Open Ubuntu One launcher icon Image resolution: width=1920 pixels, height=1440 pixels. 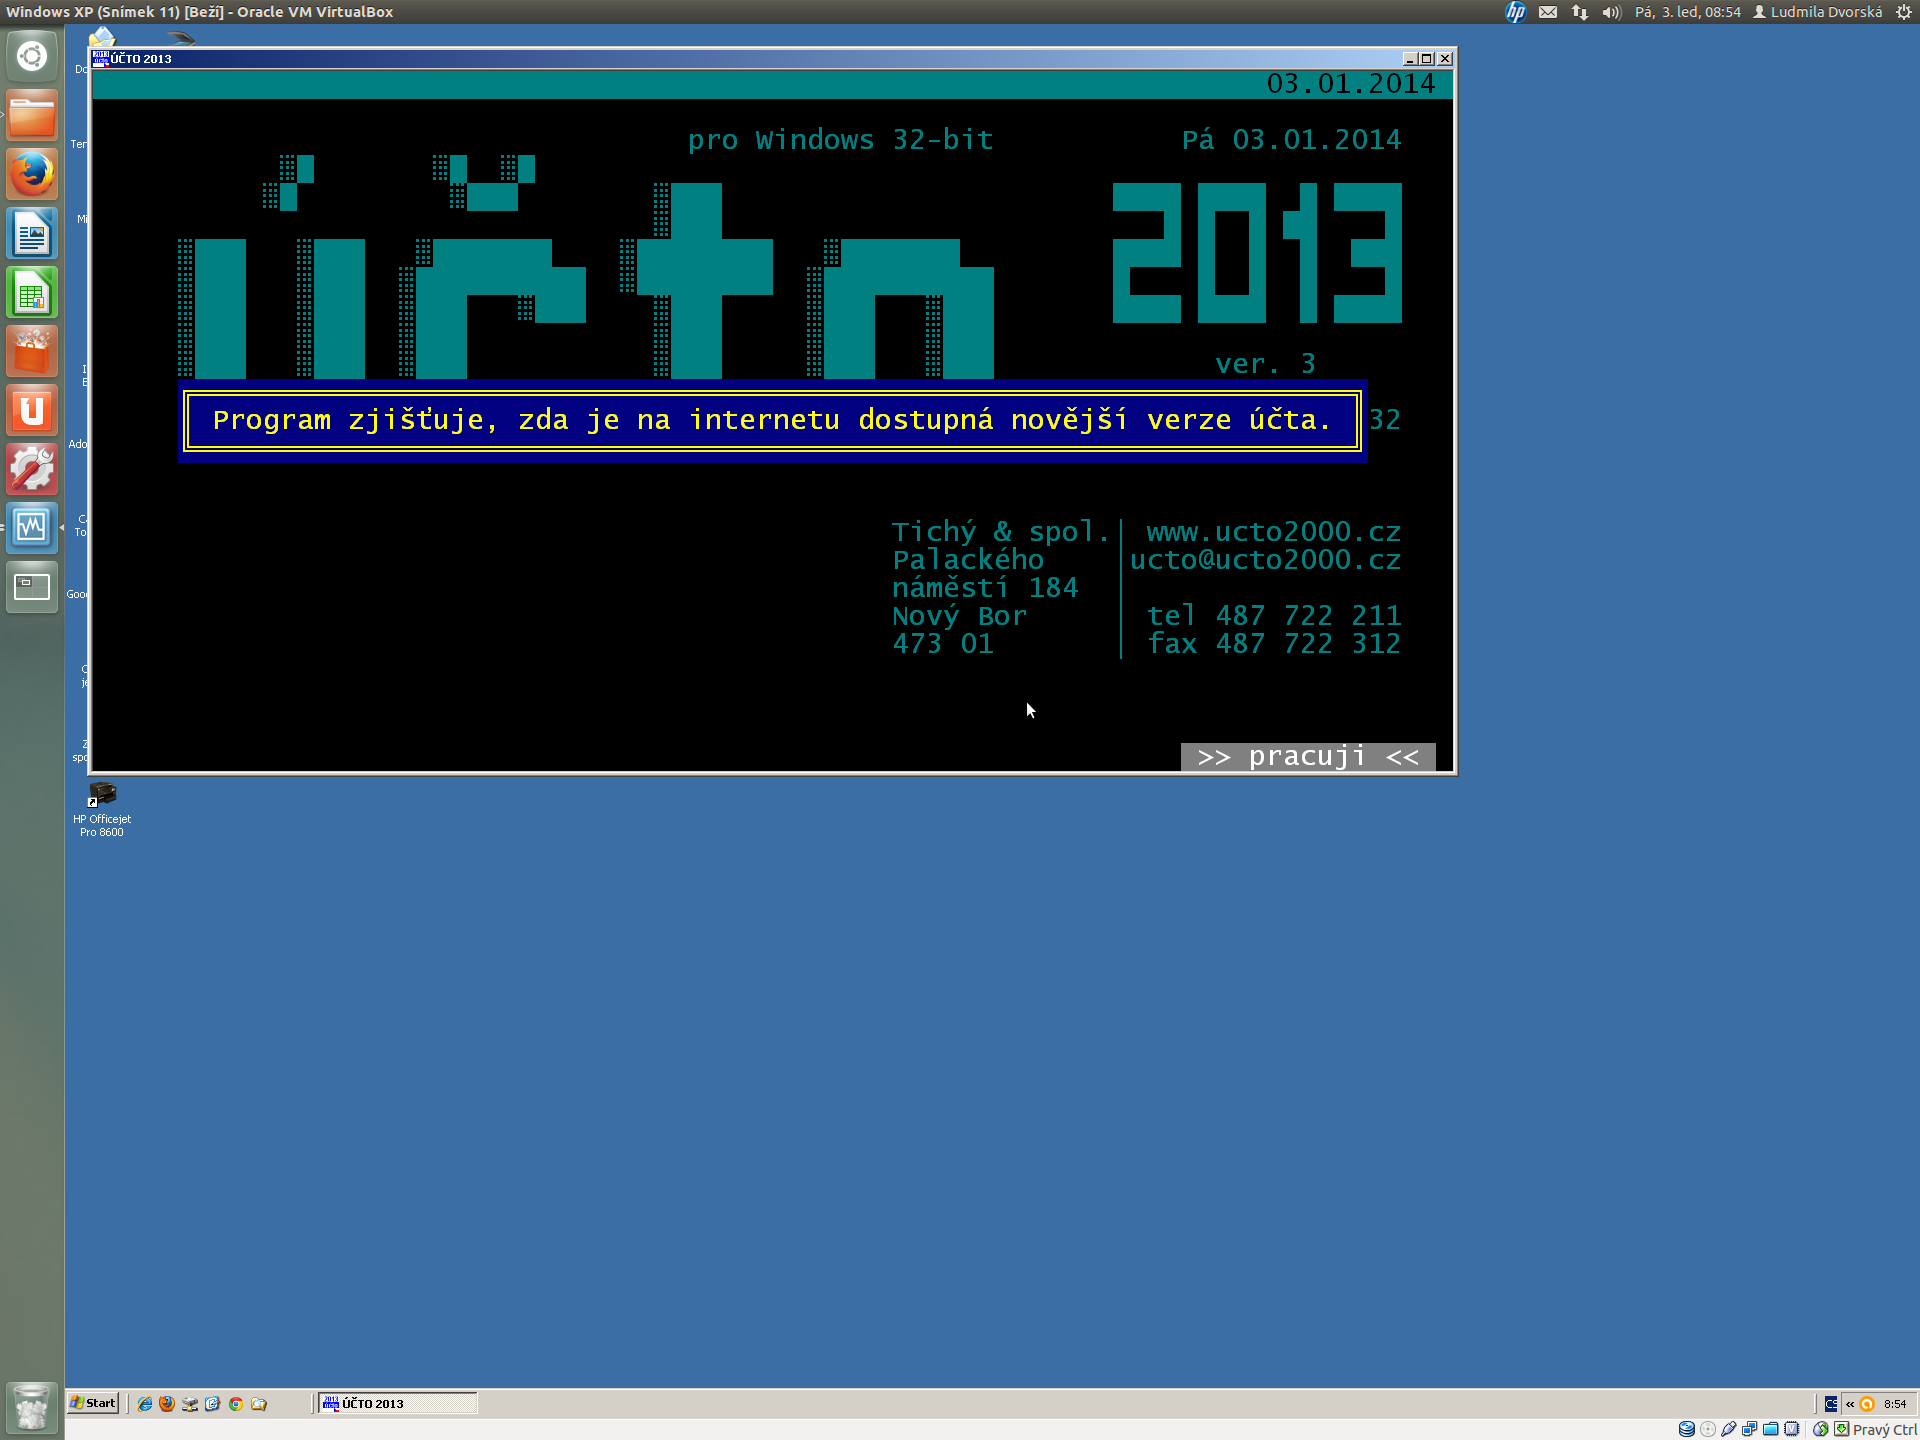click(x=32, y=411)
